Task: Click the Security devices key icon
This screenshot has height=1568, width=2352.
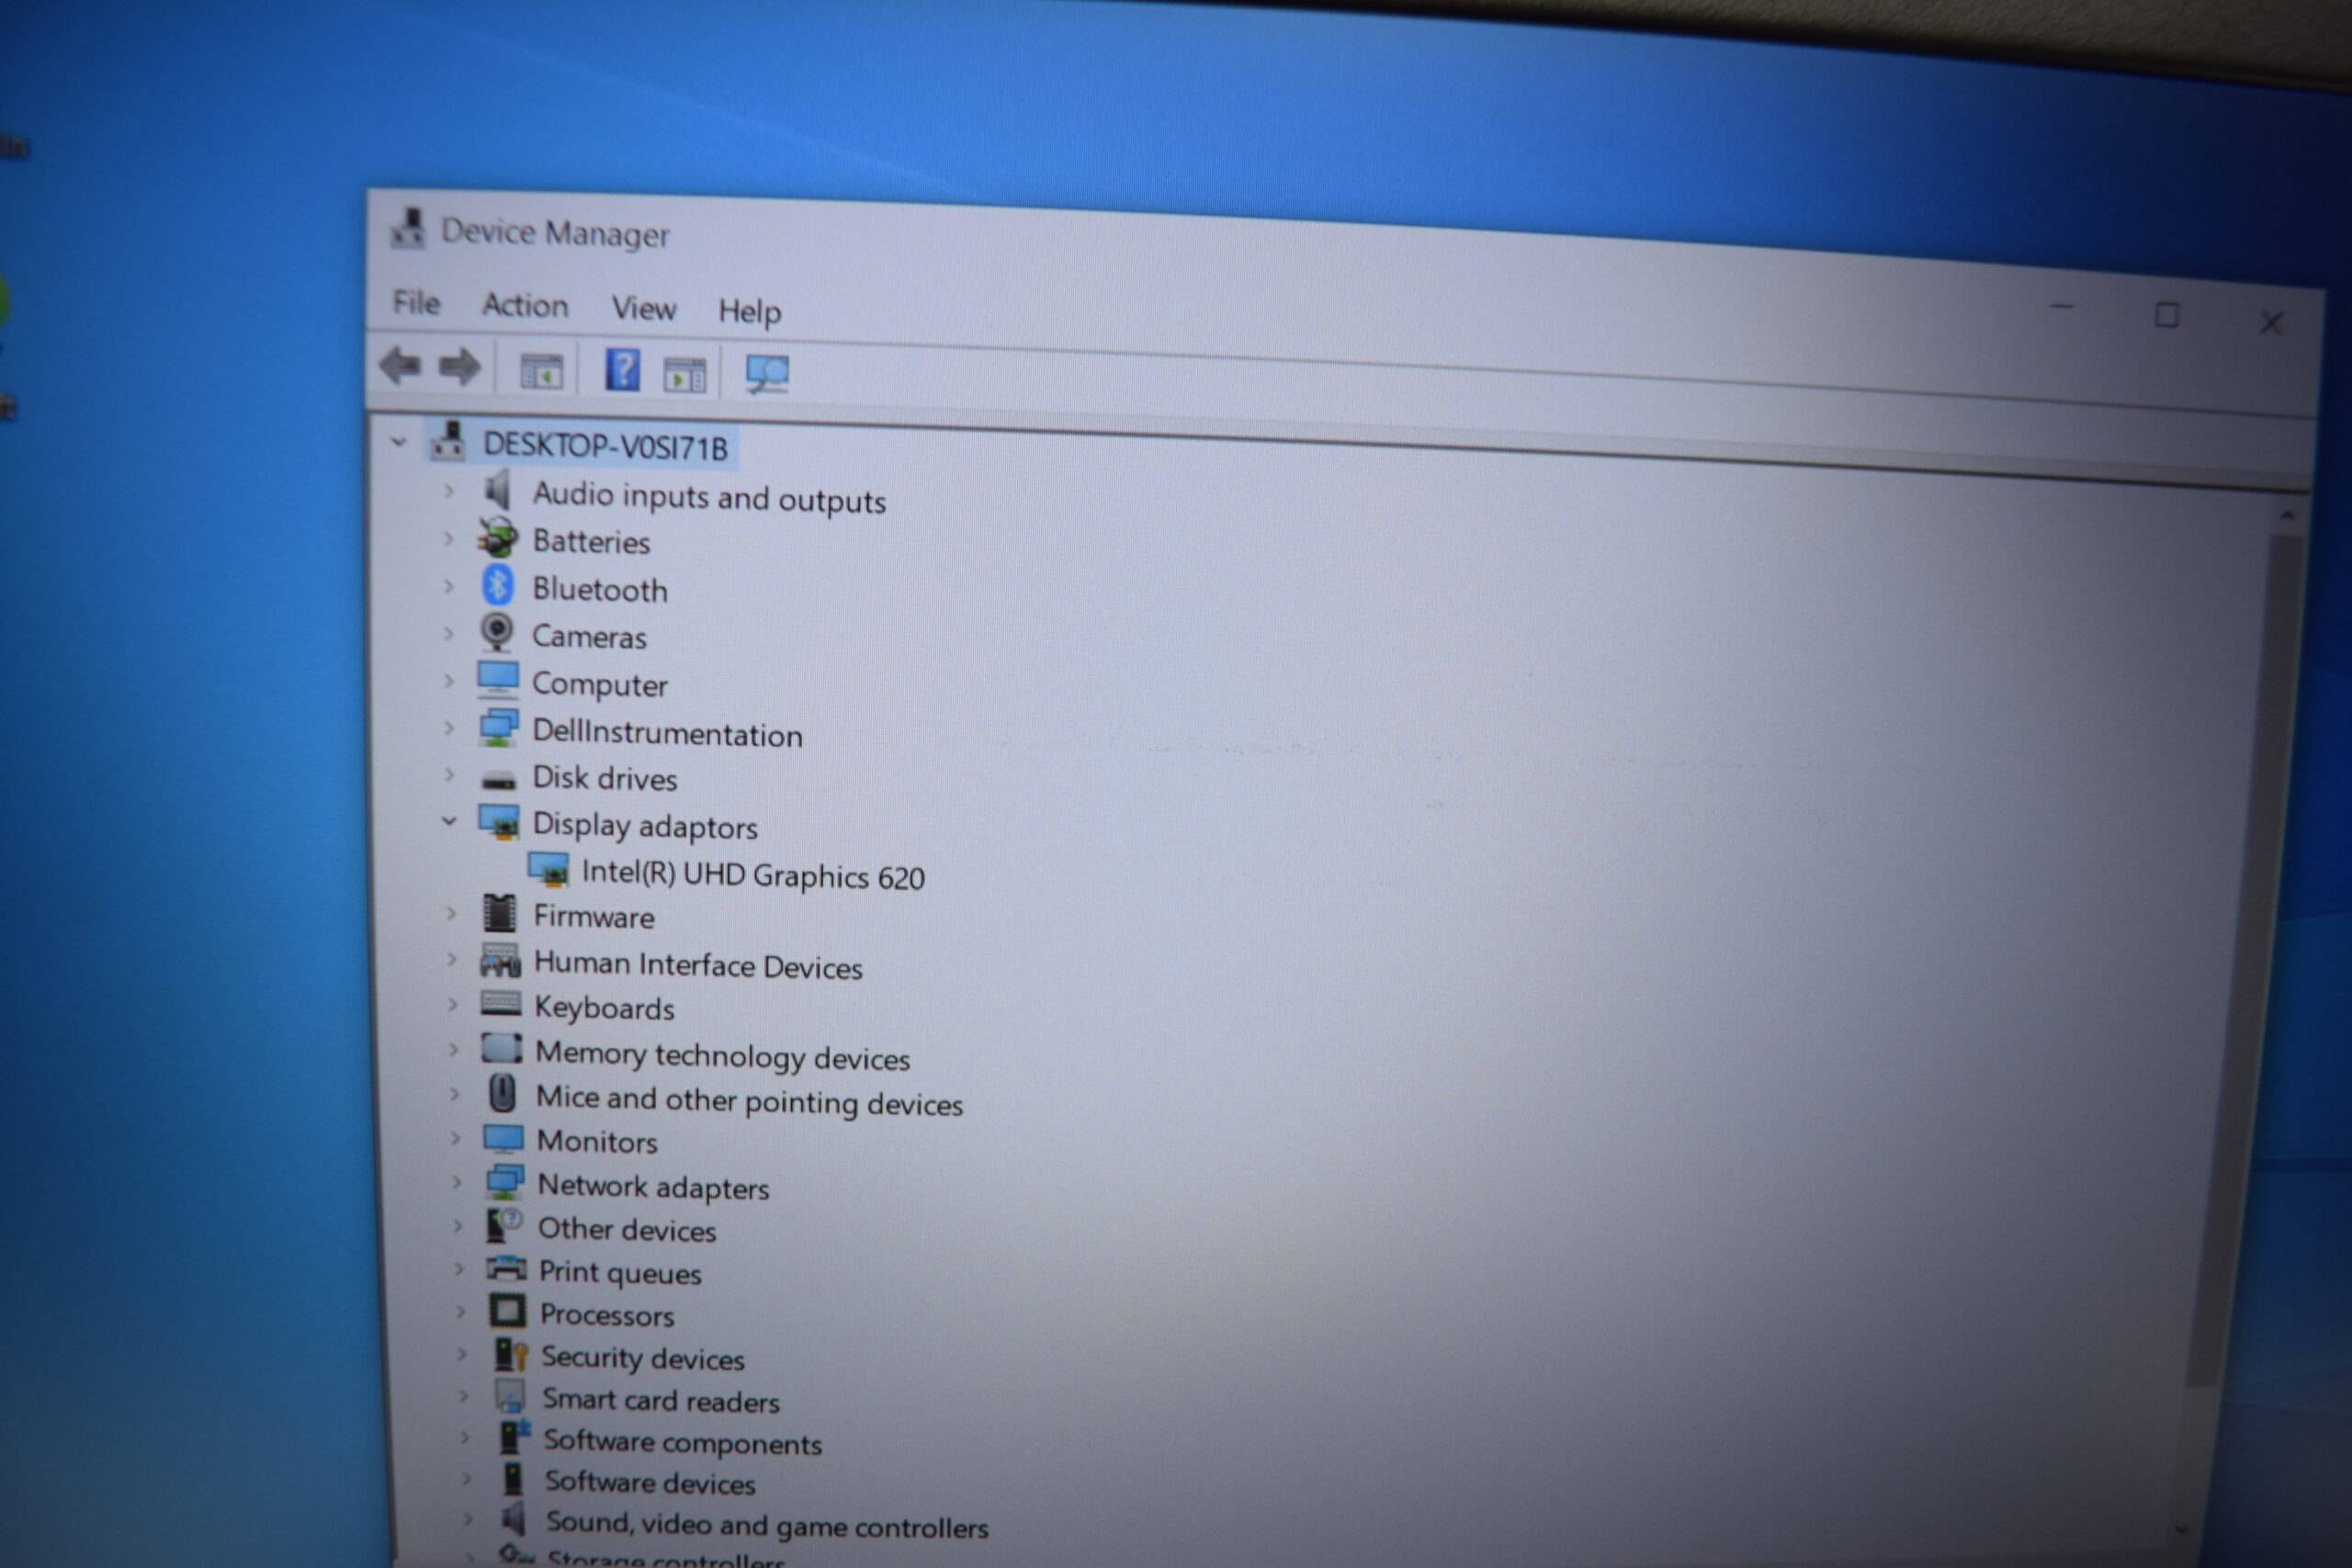Action: (511, 1355)
